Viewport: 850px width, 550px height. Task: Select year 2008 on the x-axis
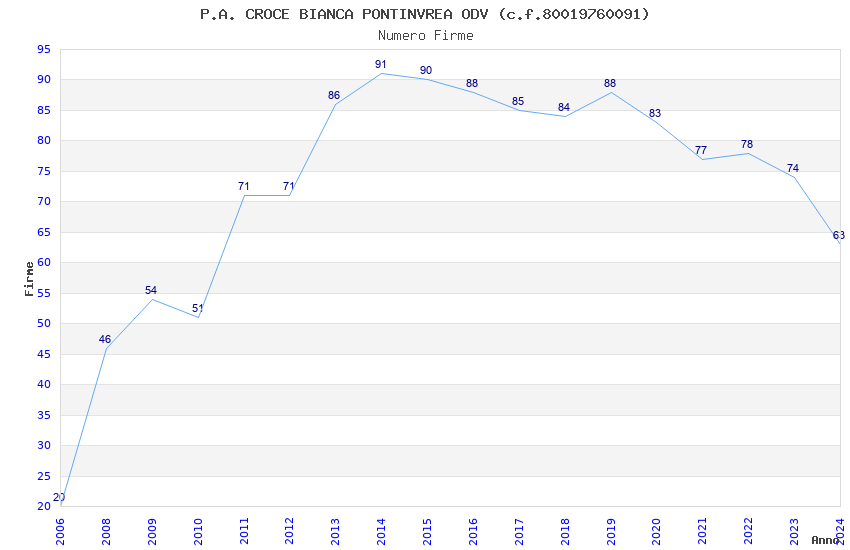(x=106, y=531)
